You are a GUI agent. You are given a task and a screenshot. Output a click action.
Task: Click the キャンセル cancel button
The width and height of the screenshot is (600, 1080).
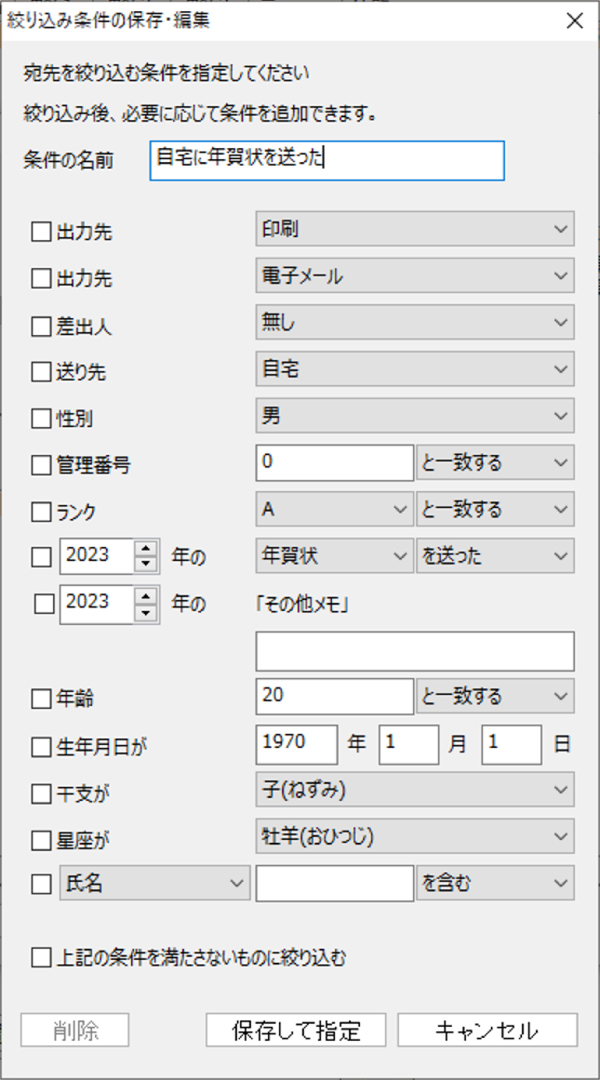click(487, 1029)
